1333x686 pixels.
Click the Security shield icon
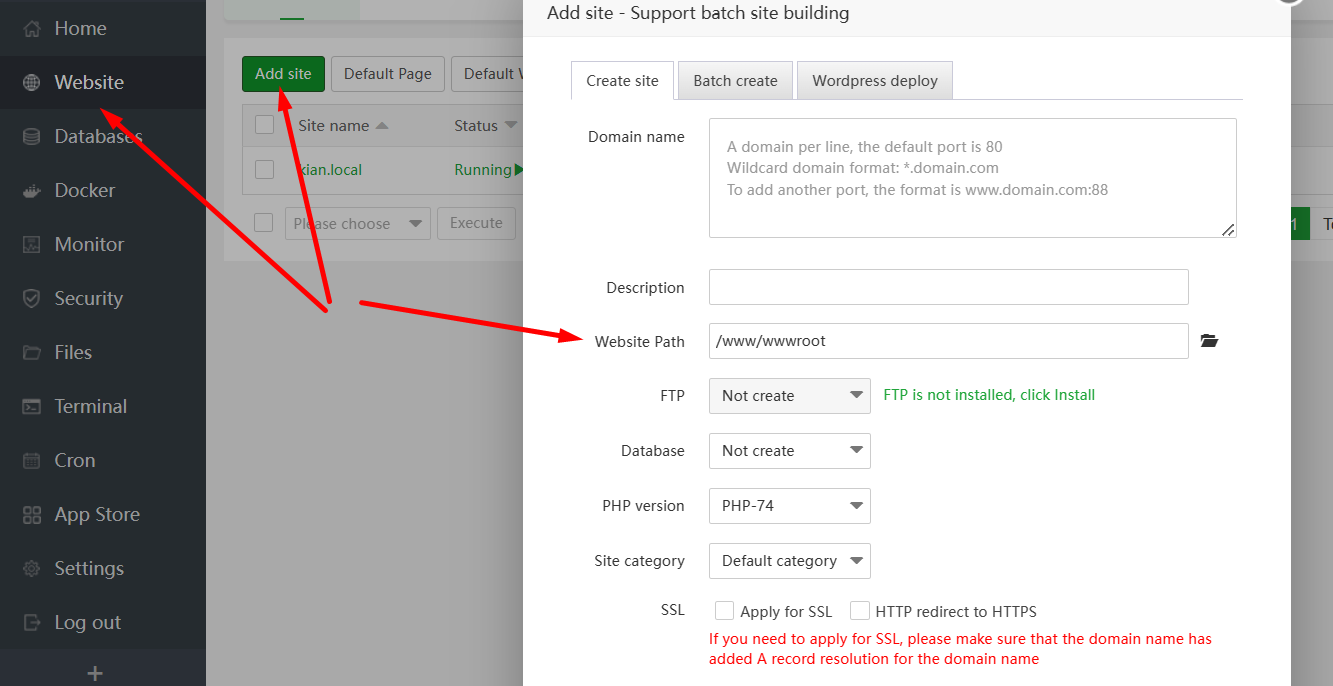[32, 299]
